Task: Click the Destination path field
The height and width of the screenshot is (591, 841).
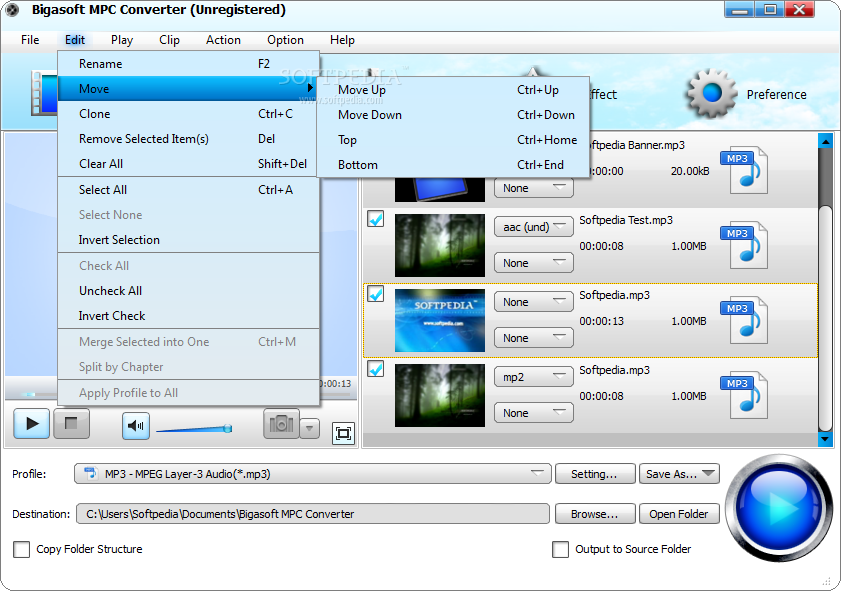Action: tap(313, 514)
